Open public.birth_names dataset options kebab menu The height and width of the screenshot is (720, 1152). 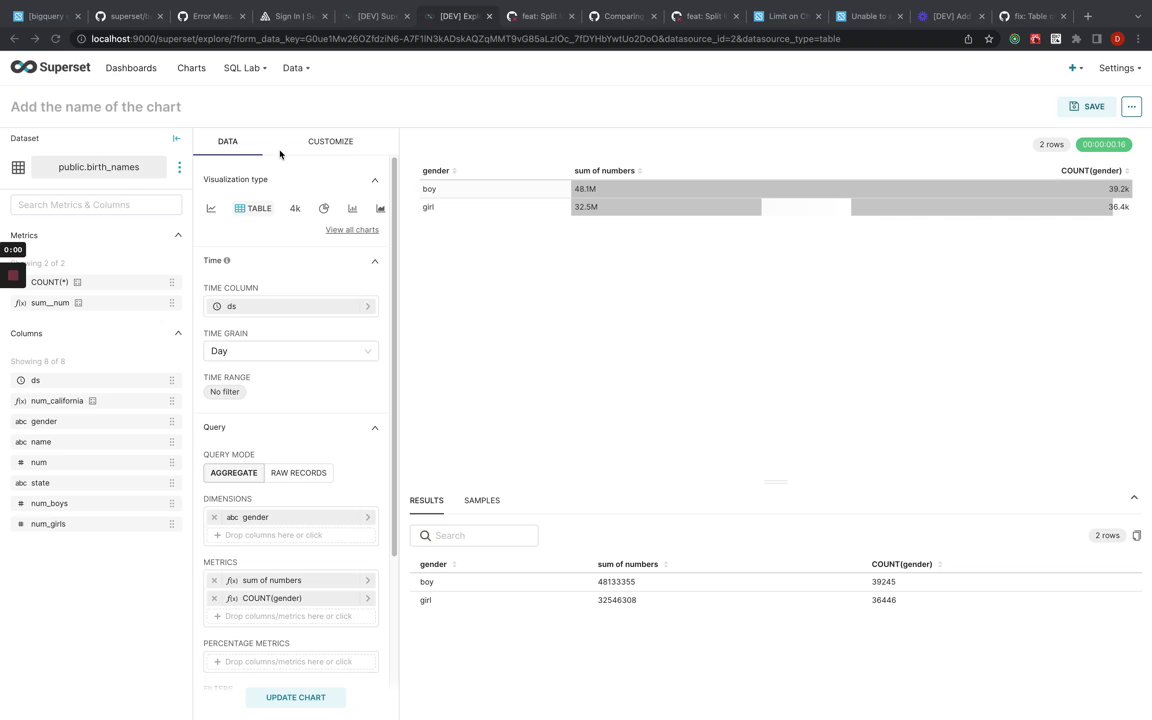(179, 168)
